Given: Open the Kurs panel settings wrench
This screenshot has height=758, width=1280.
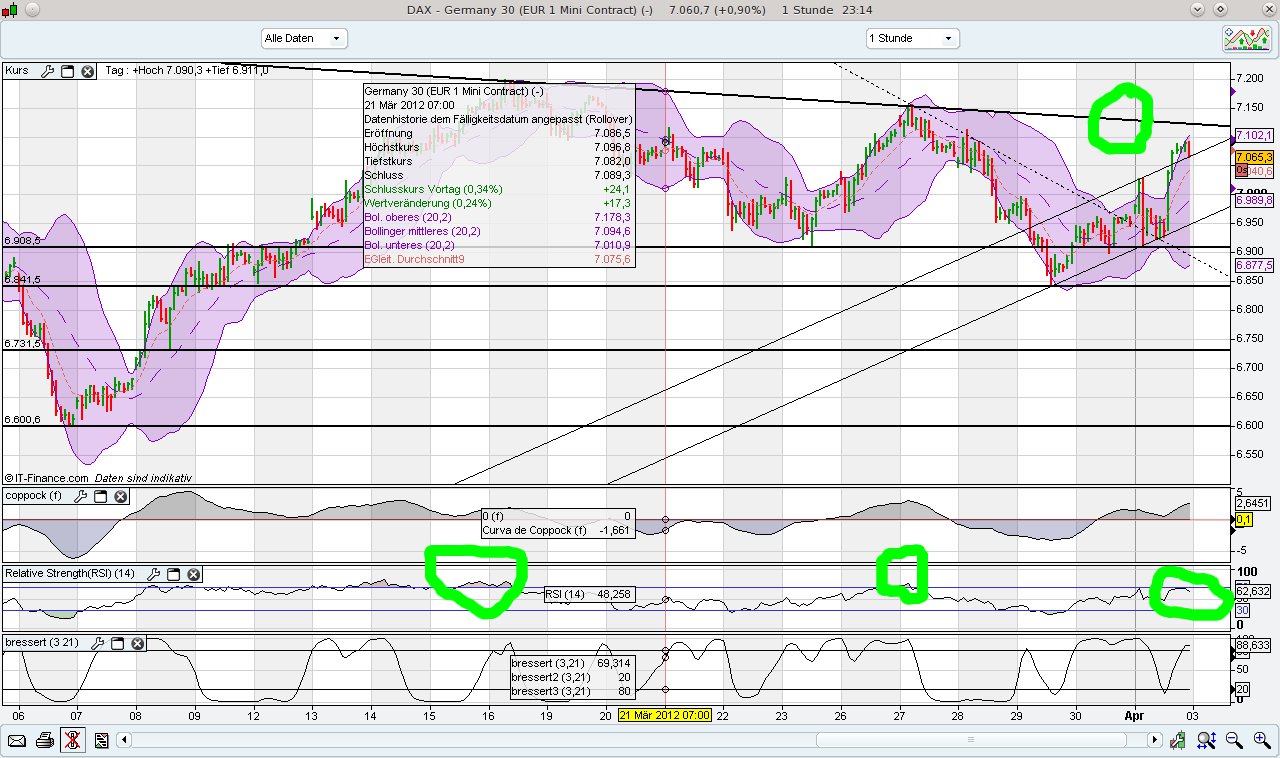Looking at the screenshot, I should pos(47,71).
